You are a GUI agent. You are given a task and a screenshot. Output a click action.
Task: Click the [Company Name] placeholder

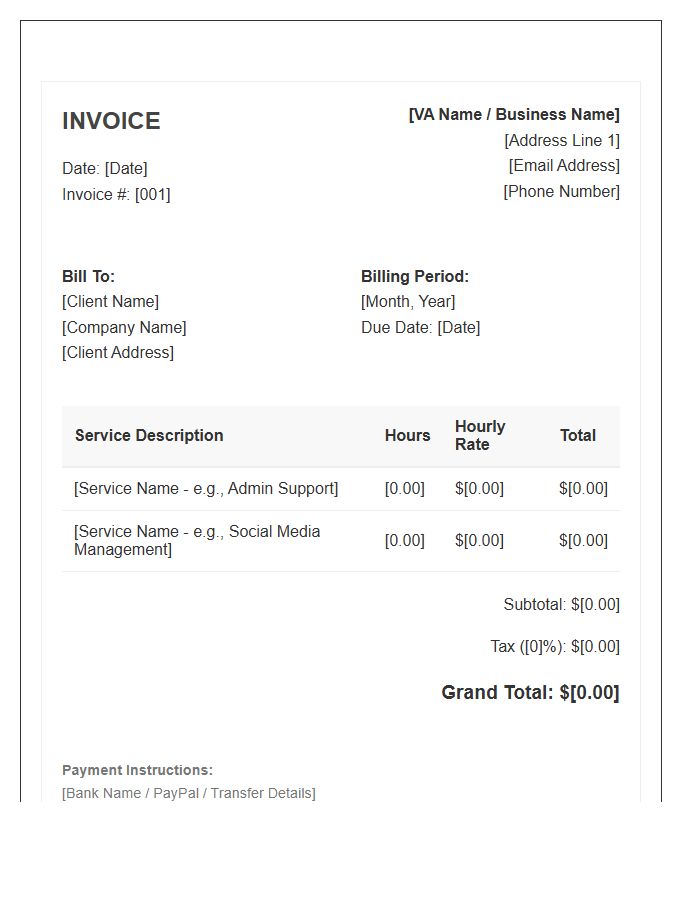(x=125, y=327)
